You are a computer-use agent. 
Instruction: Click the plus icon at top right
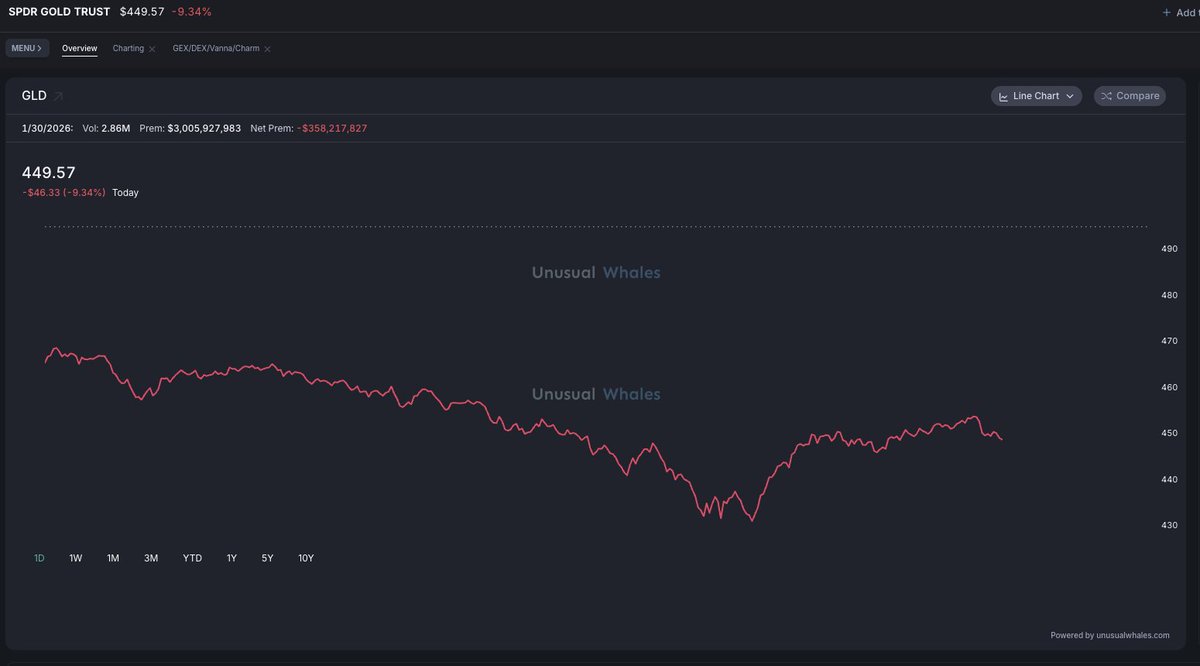click(1166, 12)
